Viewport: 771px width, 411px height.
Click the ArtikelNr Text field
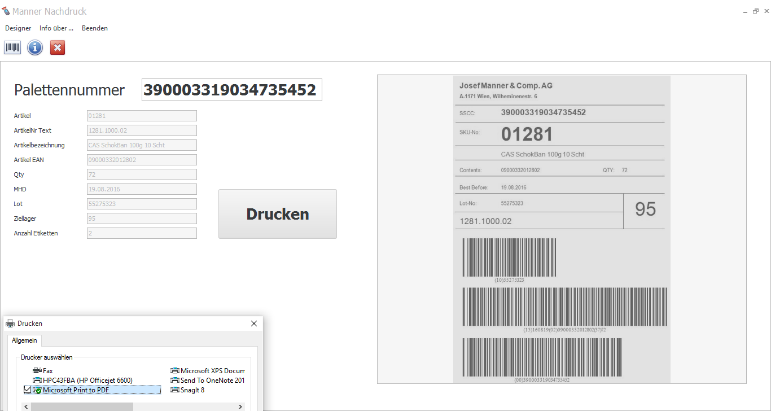pos(142,130)
